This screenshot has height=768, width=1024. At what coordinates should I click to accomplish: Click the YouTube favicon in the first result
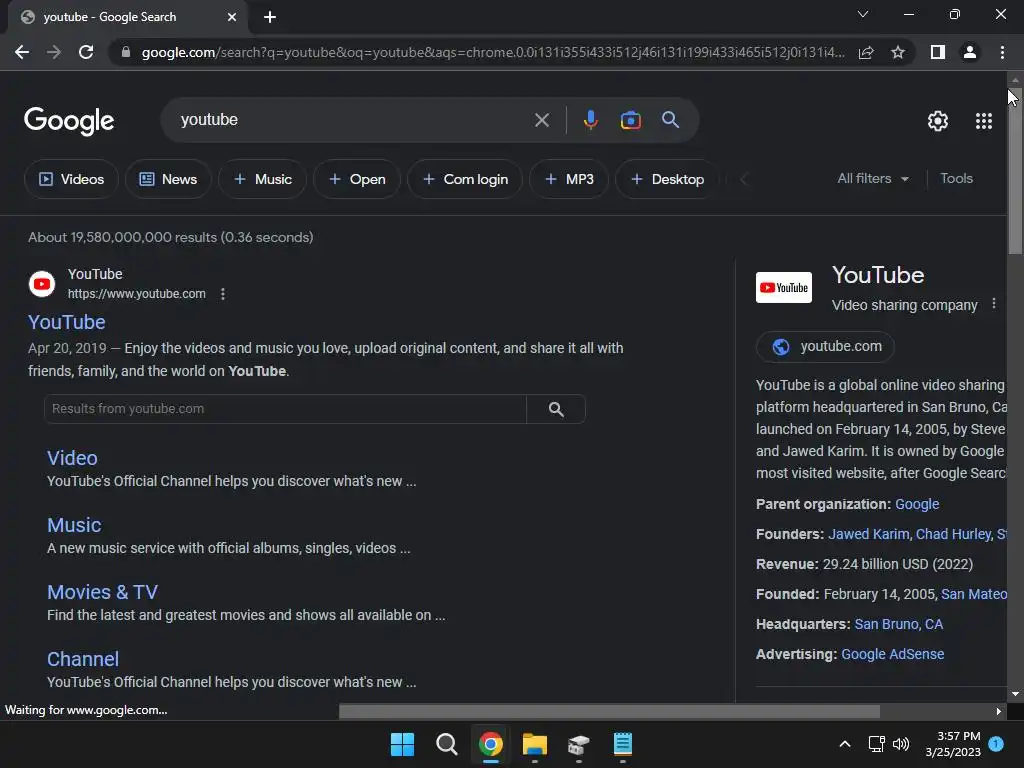tap(42, 284)
